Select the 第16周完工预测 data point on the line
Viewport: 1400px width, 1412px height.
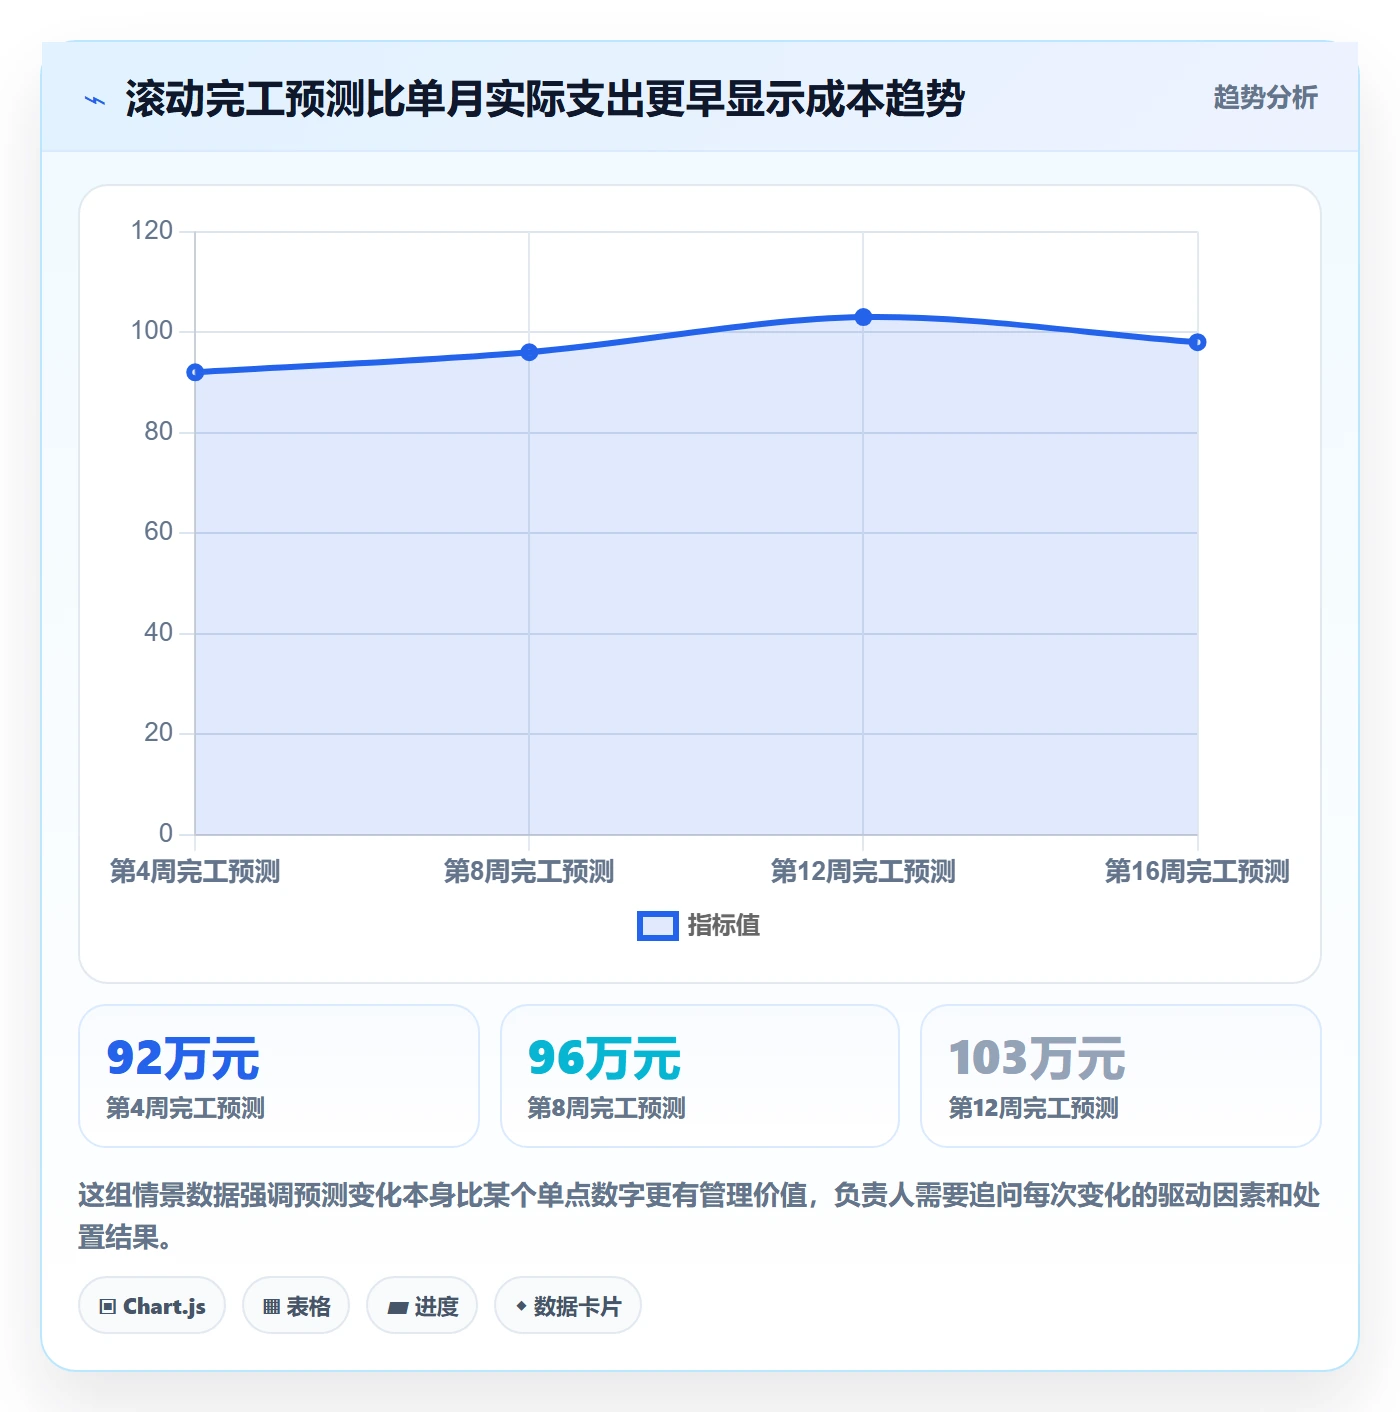click(x=1197, y=342)
